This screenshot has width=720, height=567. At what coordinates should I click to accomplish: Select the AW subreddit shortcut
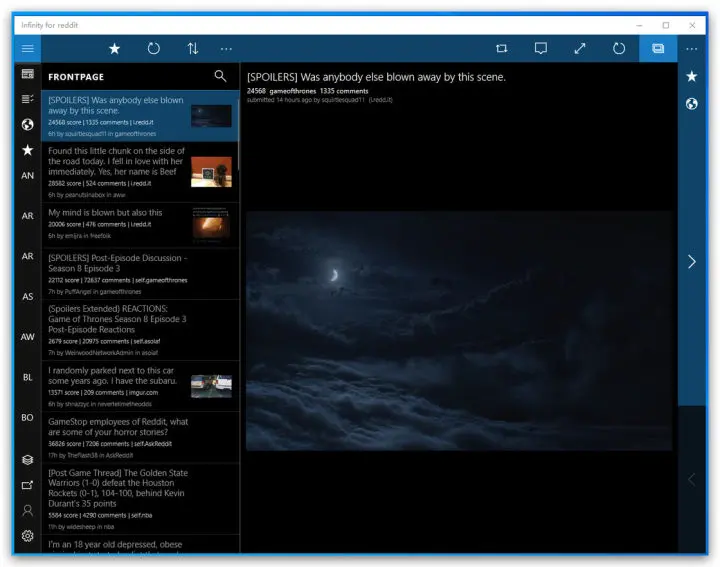tap(28, 337)
